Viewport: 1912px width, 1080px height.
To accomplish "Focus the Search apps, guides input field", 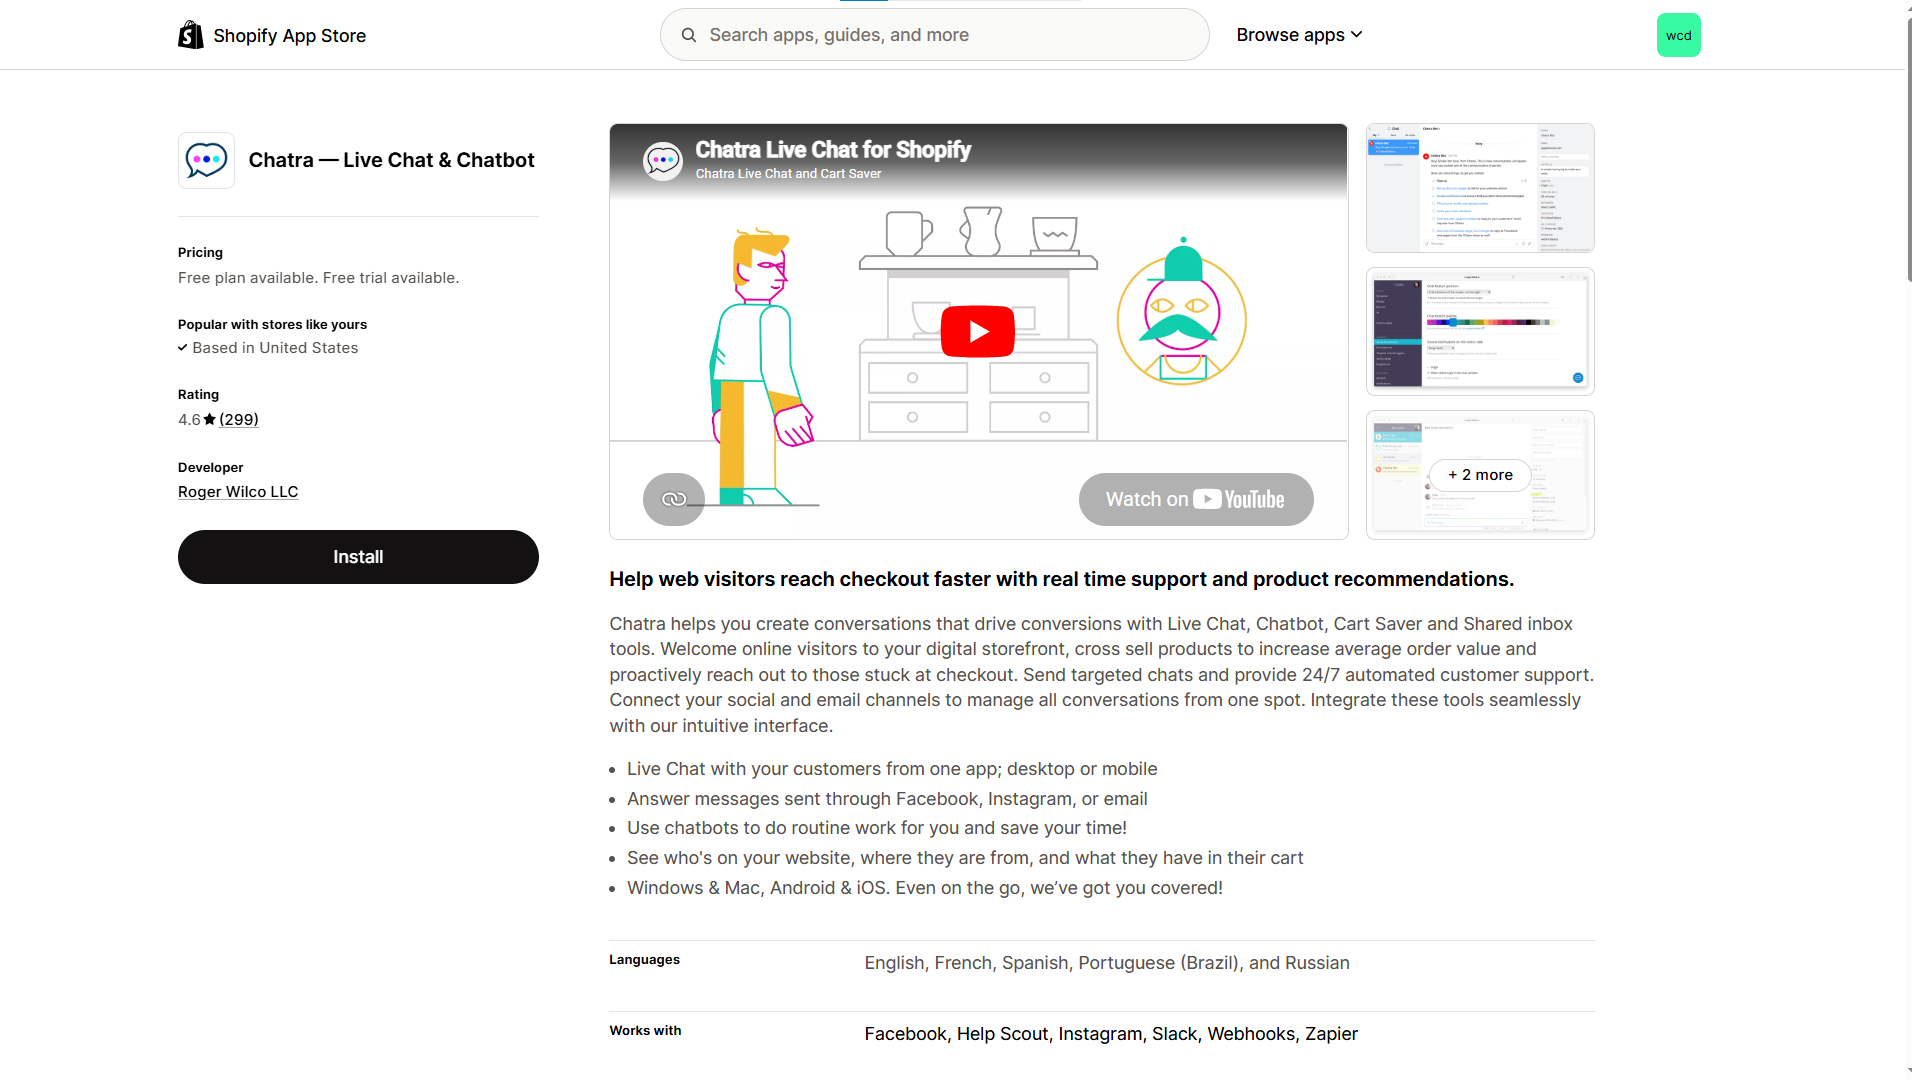I will 934,35.
